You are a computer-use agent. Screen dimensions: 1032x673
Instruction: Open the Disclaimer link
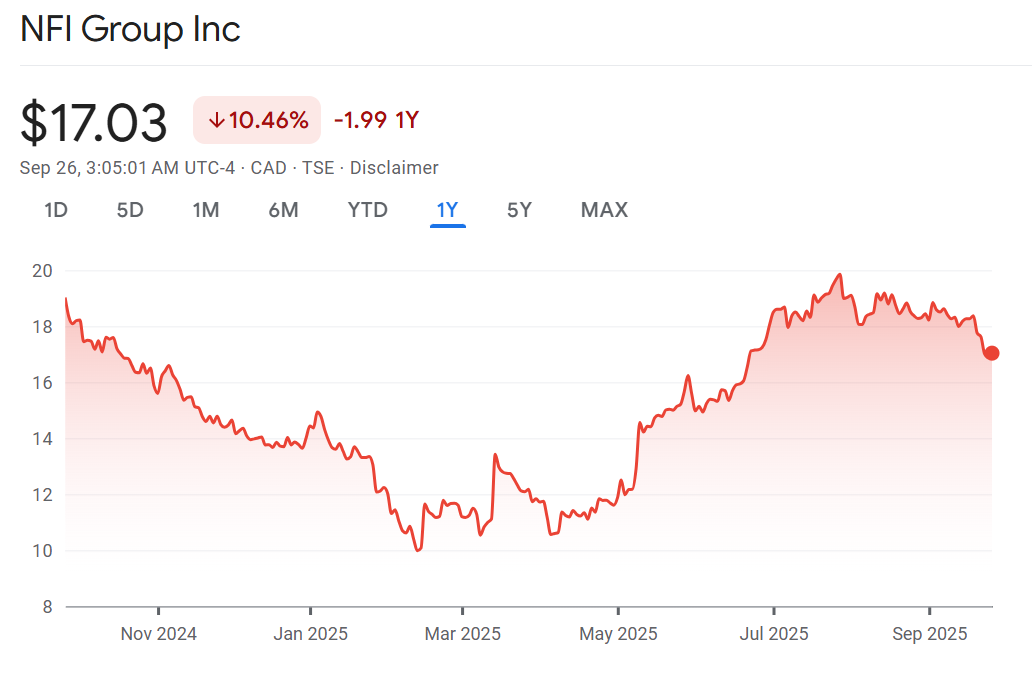(394, 168)
